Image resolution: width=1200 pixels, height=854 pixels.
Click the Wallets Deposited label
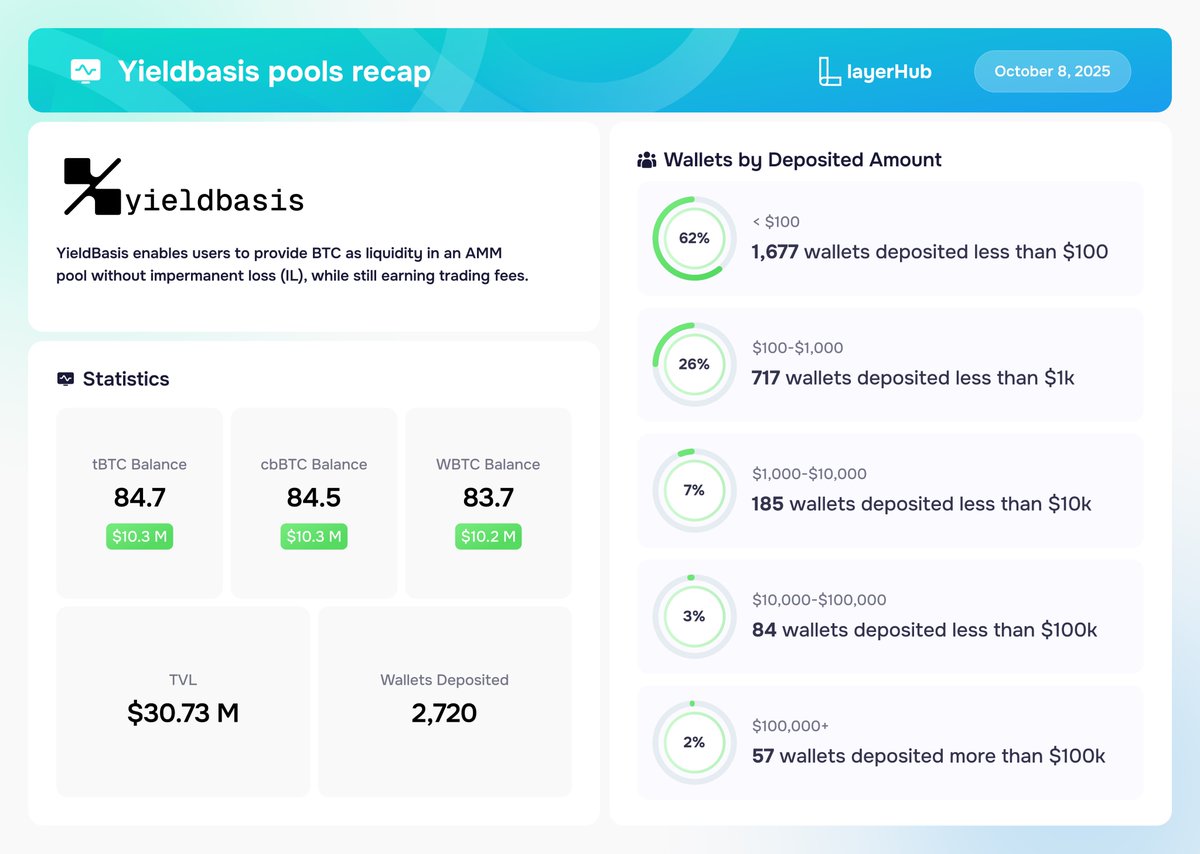click(x=445, y=680)
